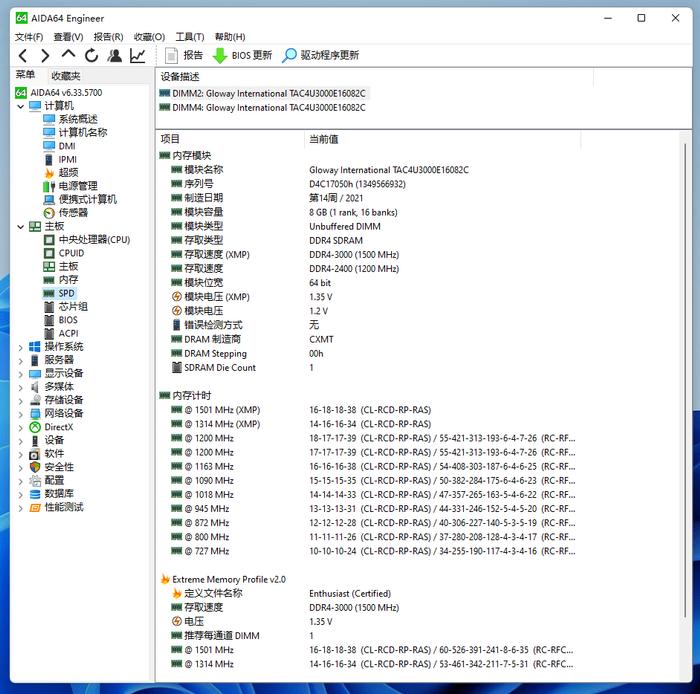Expand the 服务器 tree node

[20, 361]
